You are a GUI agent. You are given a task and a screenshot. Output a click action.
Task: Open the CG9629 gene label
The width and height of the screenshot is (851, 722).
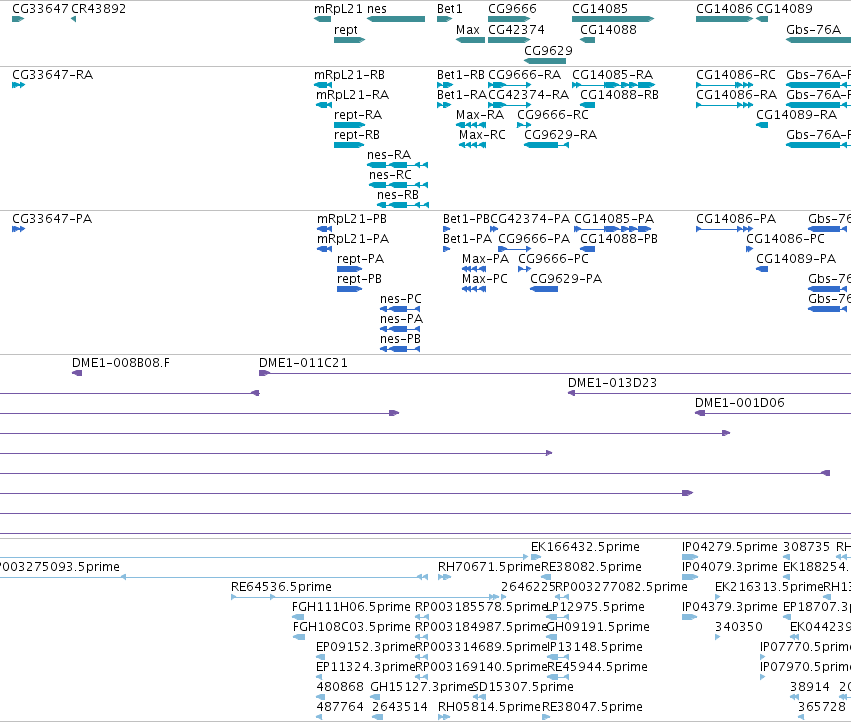click(548, 50)
